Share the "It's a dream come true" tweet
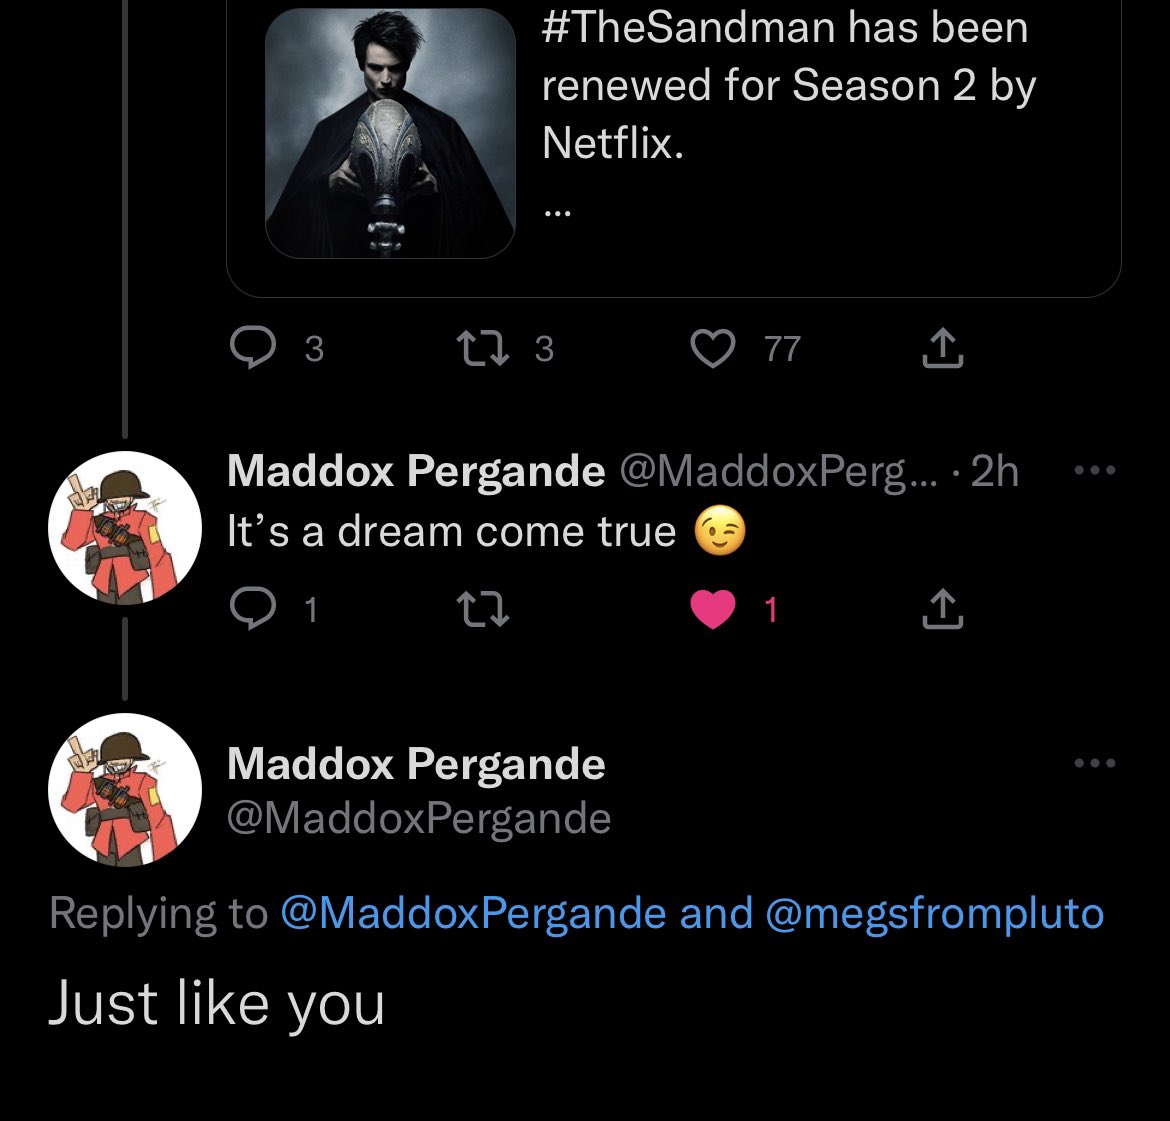The height and width of the screenshot is (1121, 1170). [x=942, y=609]
